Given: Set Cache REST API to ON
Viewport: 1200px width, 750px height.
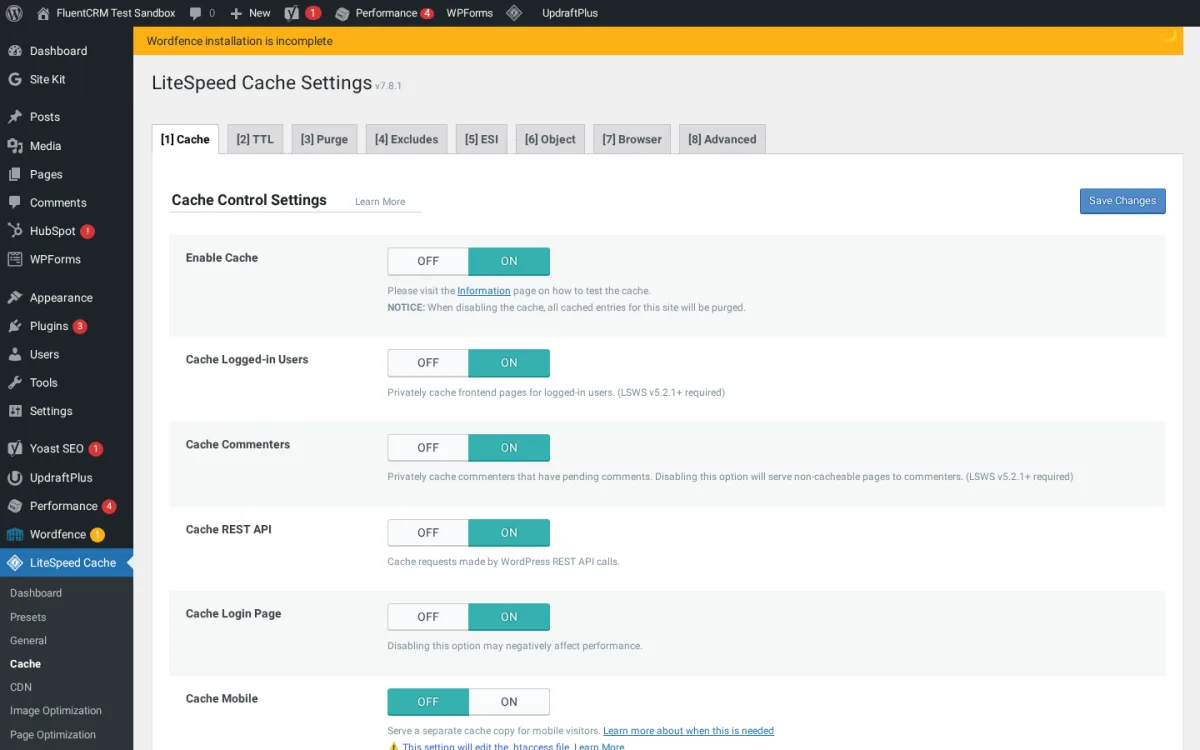Looking at the screenshot, I should click(509, 533).
